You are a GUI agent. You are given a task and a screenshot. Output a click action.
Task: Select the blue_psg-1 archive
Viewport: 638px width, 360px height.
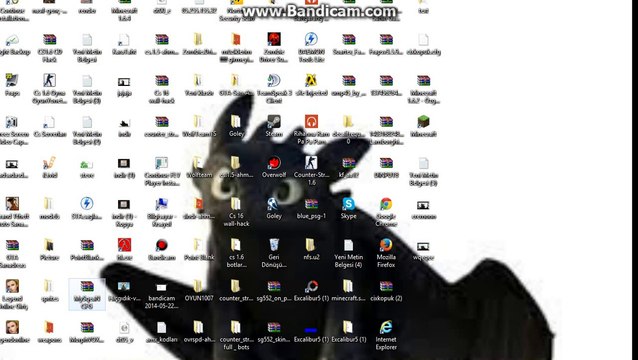(x=311, y=208)
